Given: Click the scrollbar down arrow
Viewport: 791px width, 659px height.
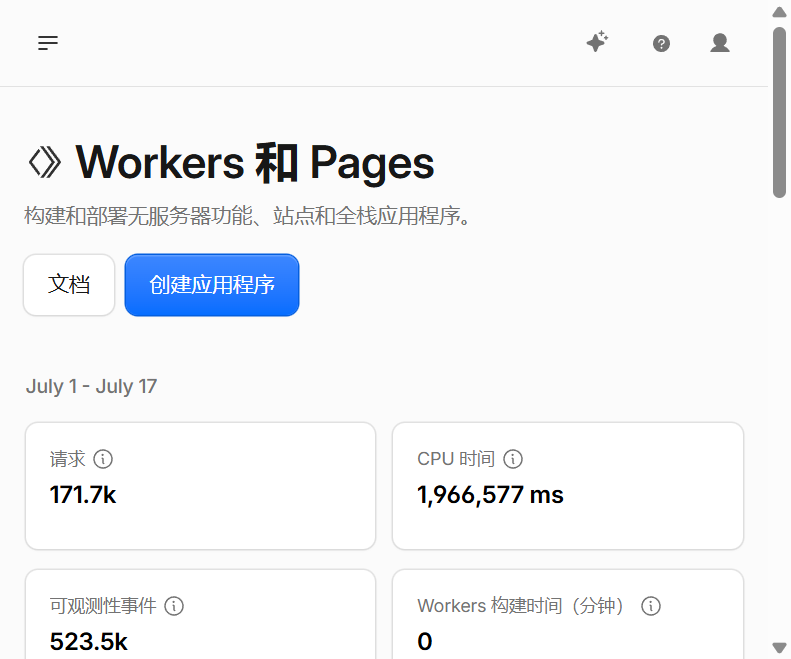Looking at the screenshot, I should click(779, 647).
